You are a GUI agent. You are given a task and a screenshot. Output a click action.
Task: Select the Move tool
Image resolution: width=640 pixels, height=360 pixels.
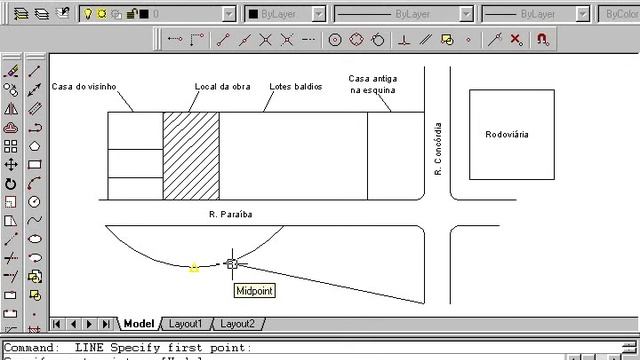[x=11, y=164]
